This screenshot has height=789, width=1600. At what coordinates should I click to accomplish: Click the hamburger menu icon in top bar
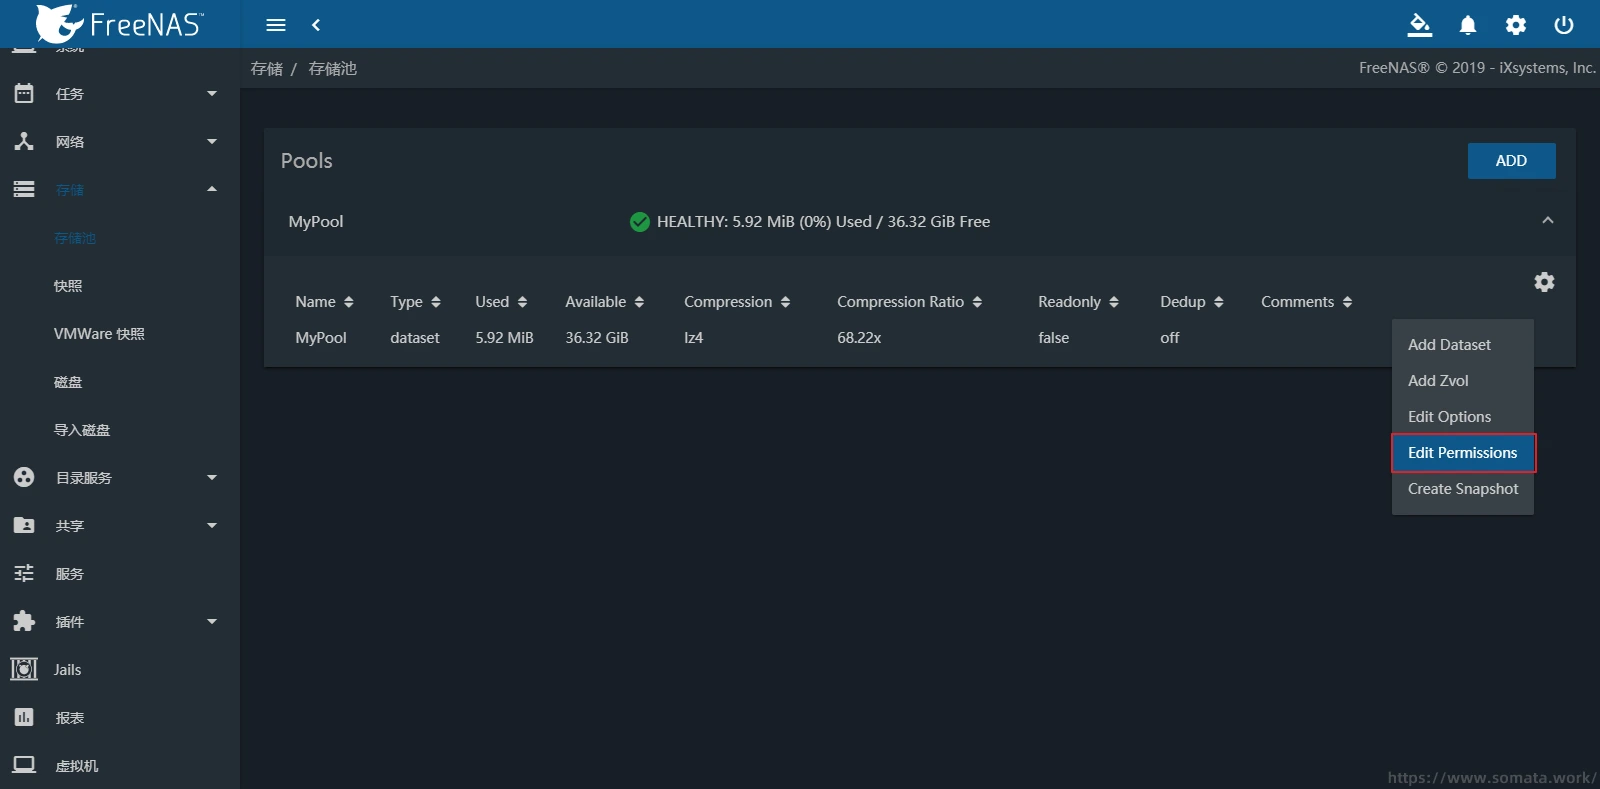276,25
